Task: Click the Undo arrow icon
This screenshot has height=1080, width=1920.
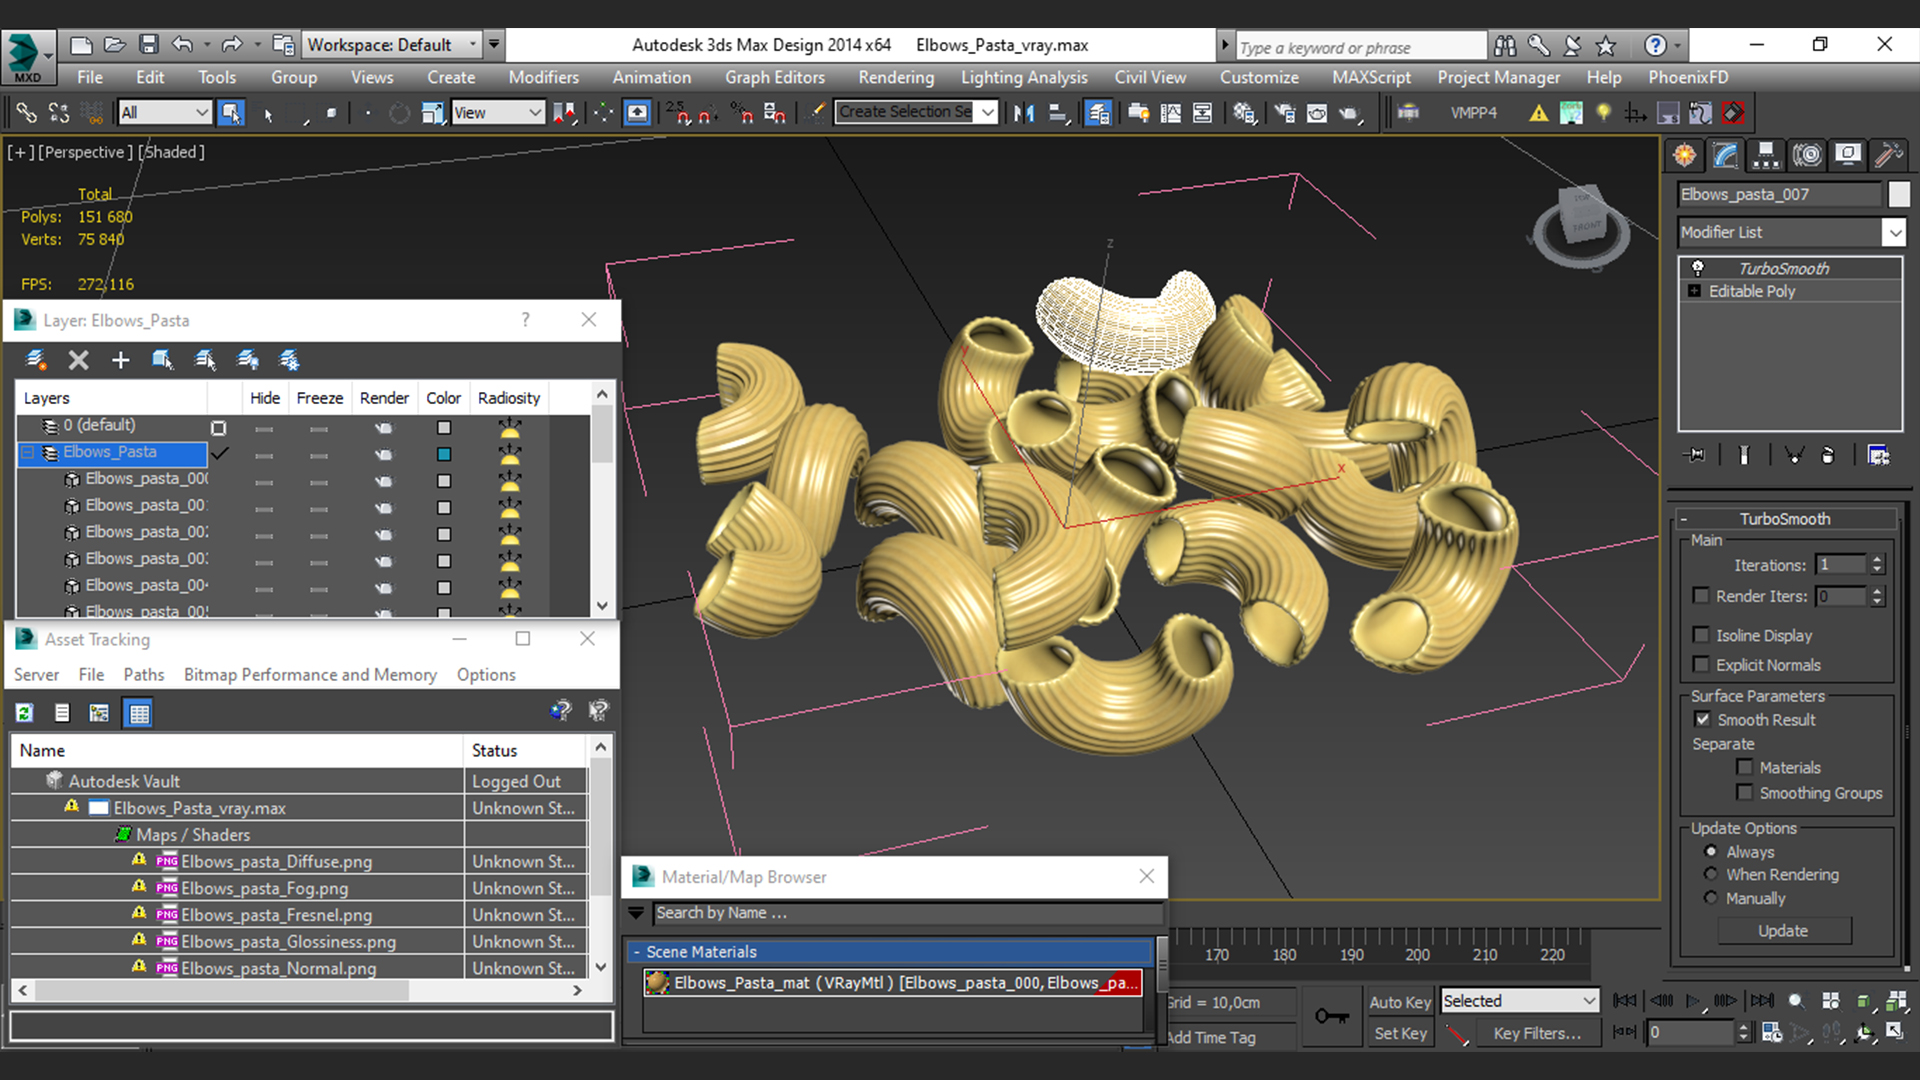Action: (182, 45)
